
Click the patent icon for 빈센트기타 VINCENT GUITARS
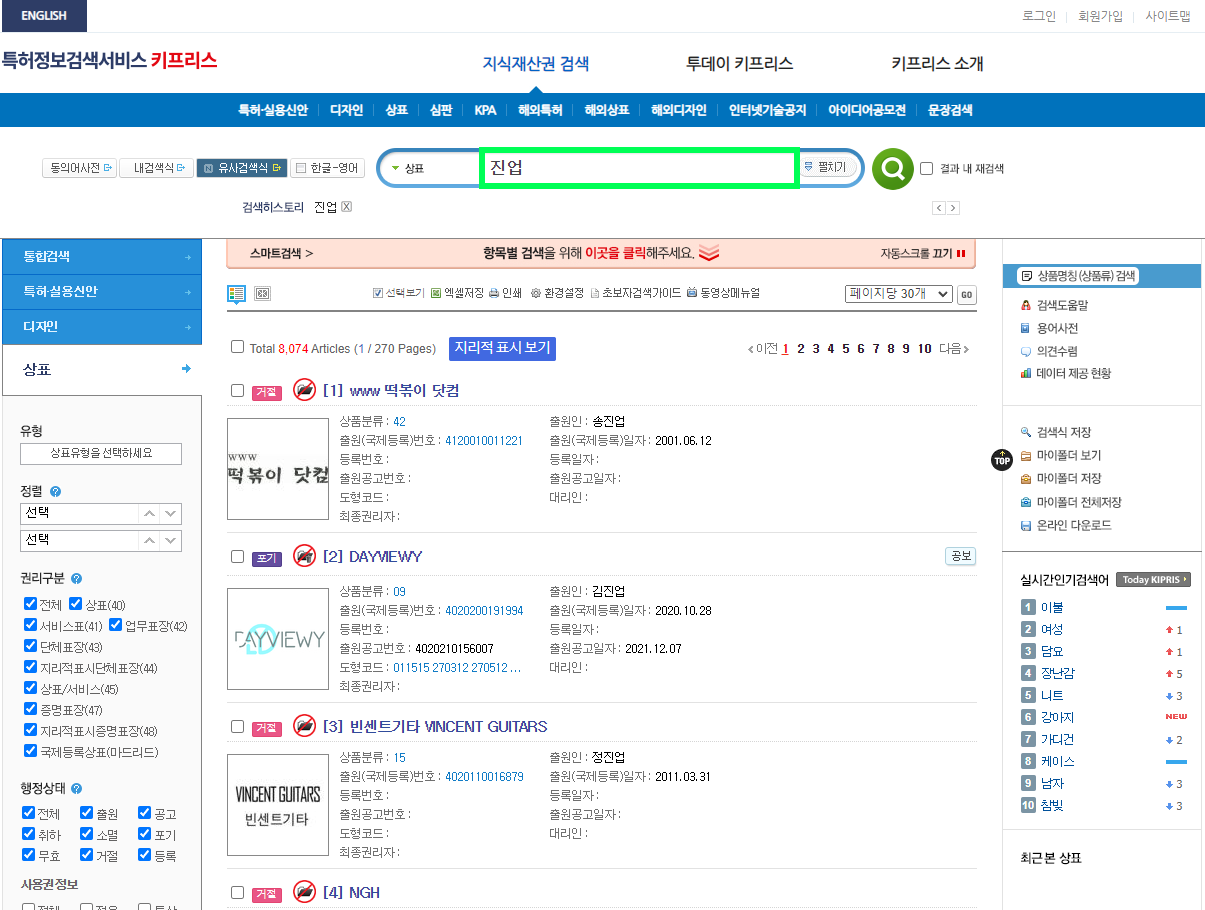304,726
